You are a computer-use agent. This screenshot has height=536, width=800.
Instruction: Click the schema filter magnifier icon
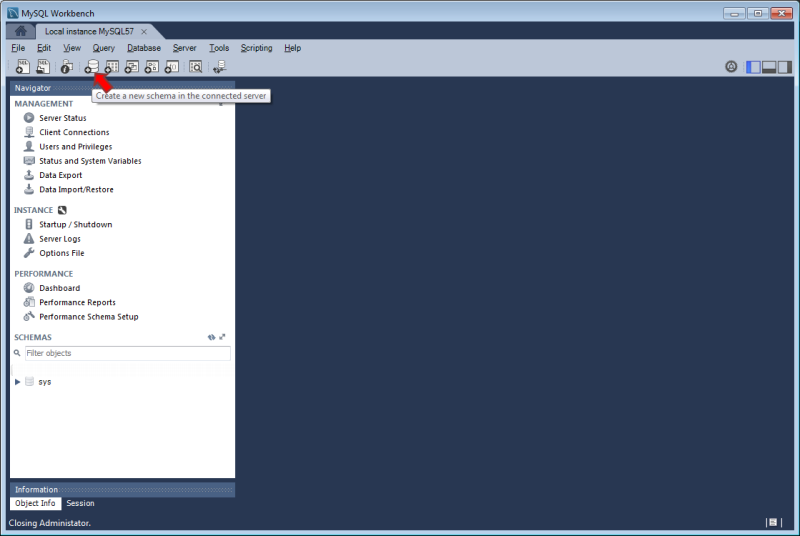point(17,353)
